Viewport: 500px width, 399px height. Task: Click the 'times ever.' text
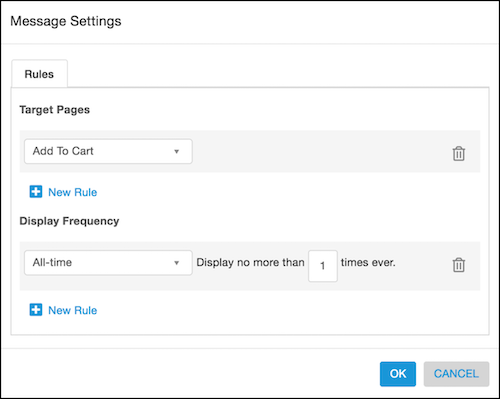pos(368,262)
